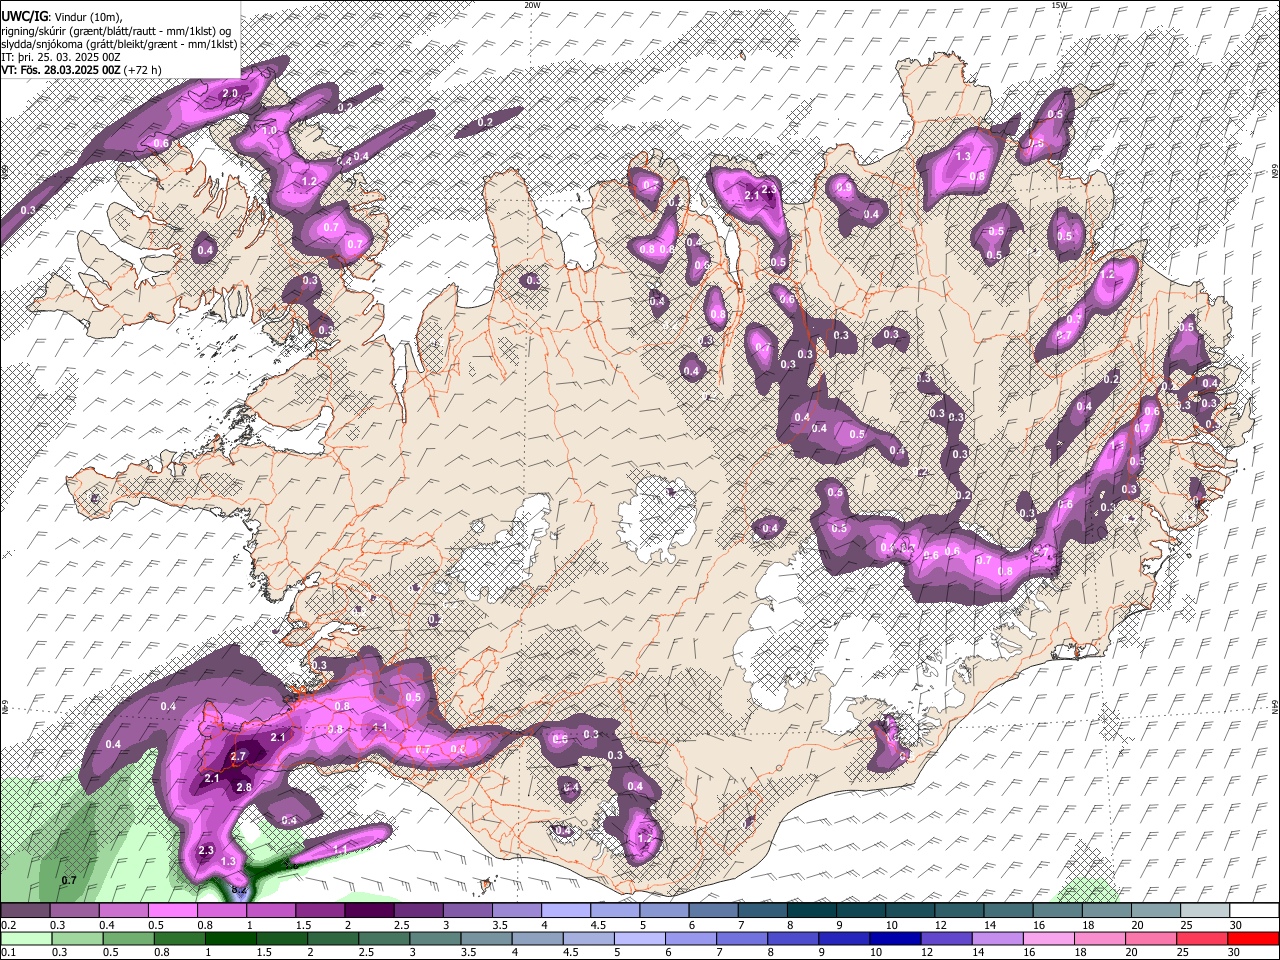
Task: Select the 'IT: þri. 25. 03. 2025 00Z' line
Action: [x=61, y=57]
